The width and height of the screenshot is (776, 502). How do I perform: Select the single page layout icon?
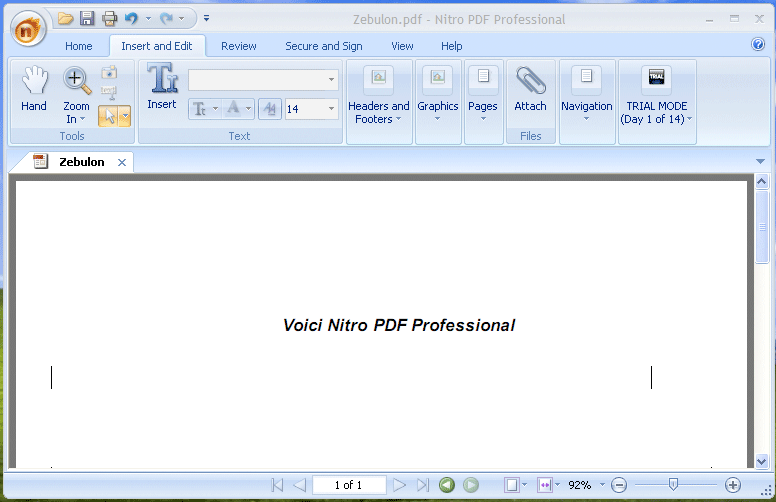pos(511,485)
